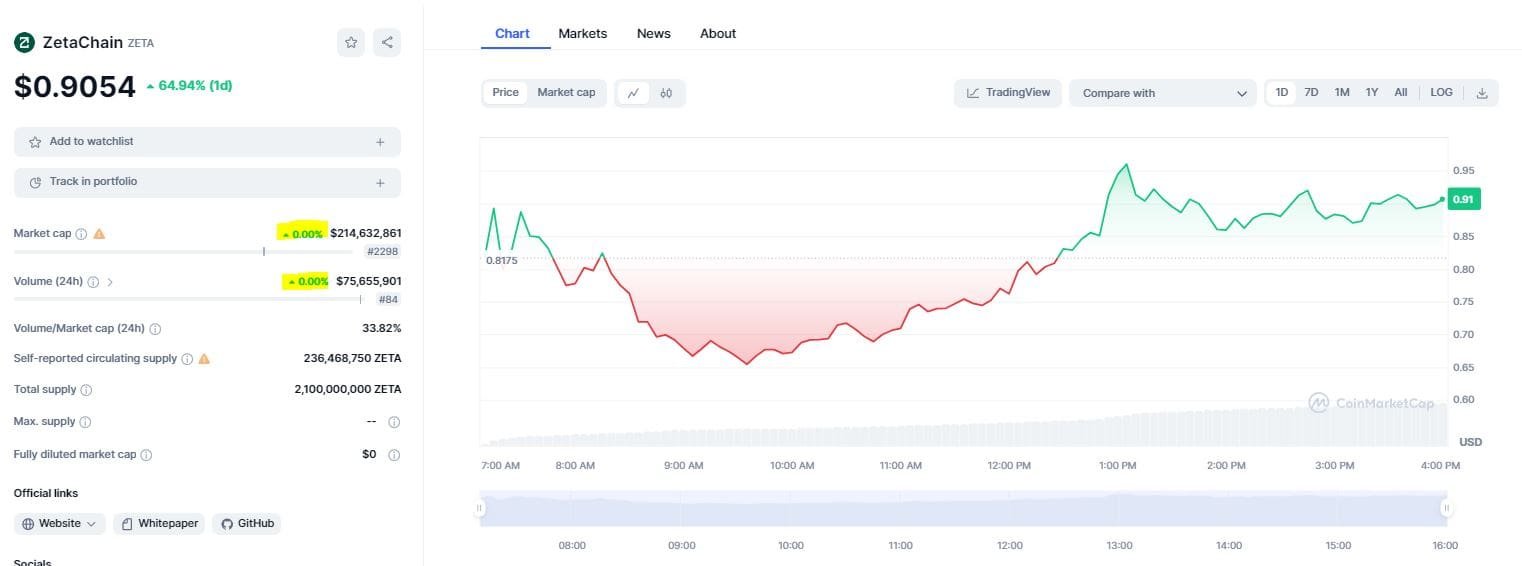The image size is (1522, 566).
Task: Click the left handle of range selector
Action: (x=480, y=508)
